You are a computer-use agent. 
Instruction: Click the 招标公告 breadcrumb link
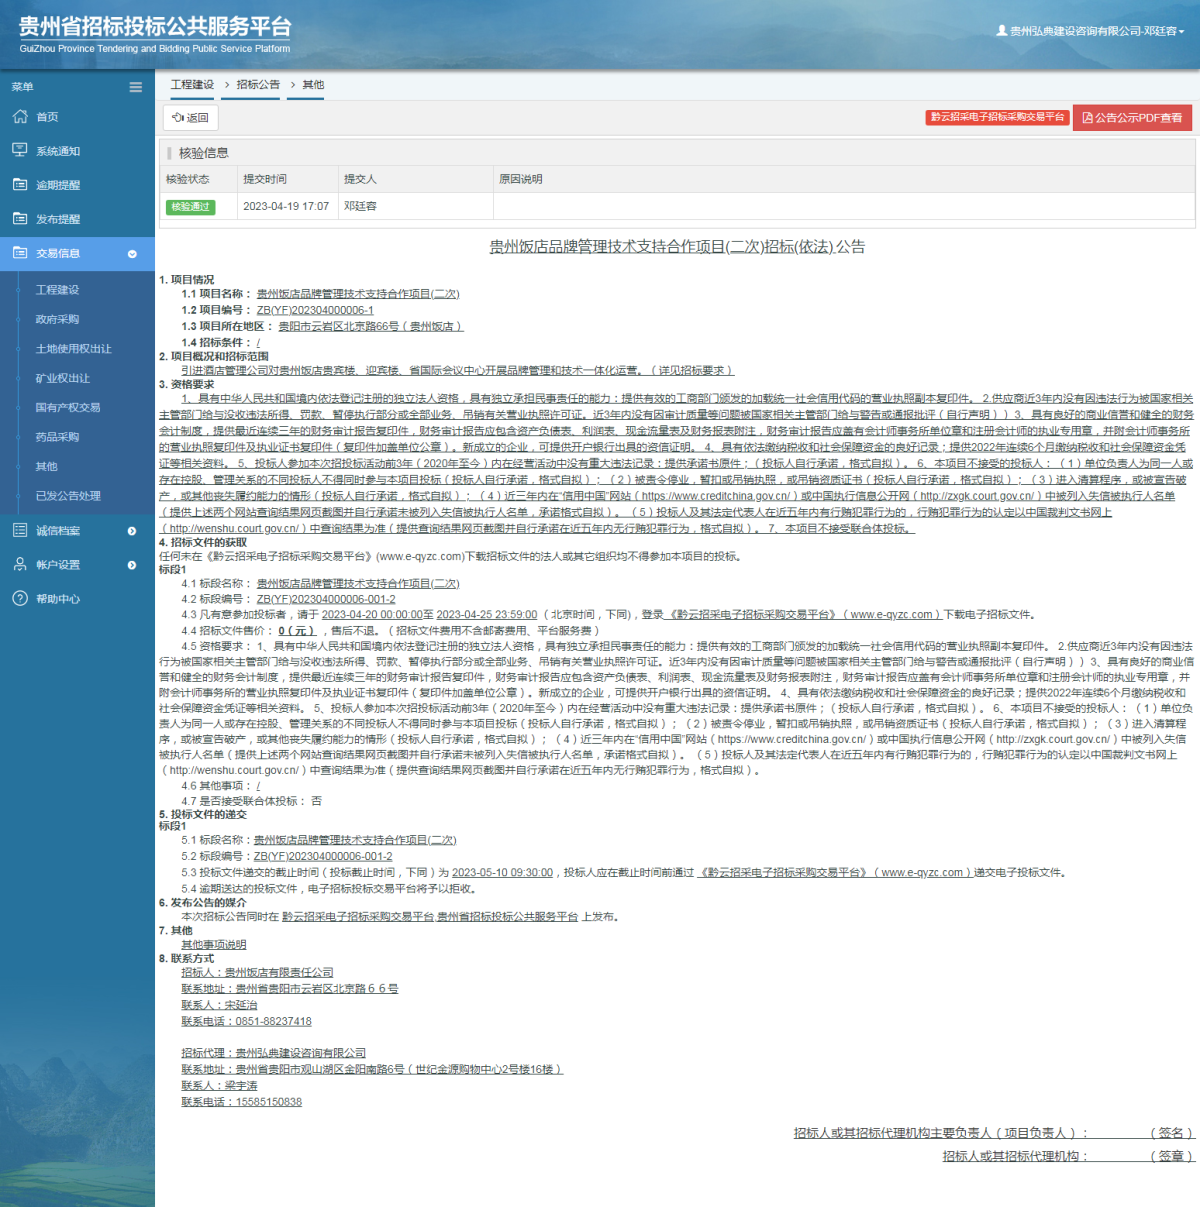(x=258, y=85)
